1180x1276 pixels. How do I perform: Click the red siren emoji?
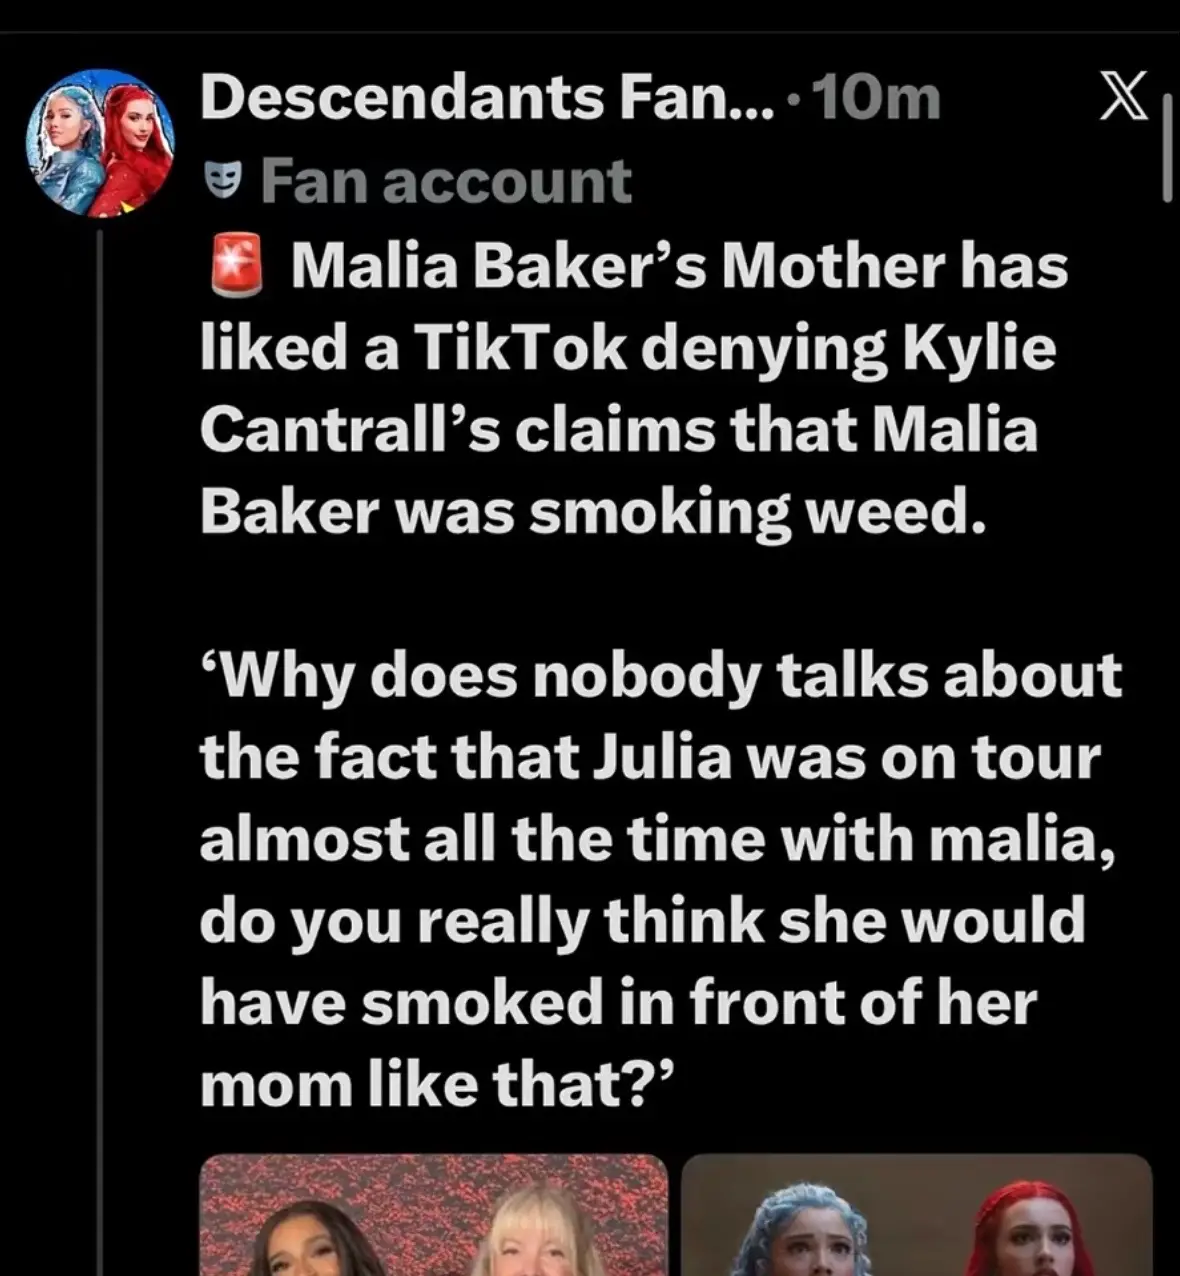point(237,267)
